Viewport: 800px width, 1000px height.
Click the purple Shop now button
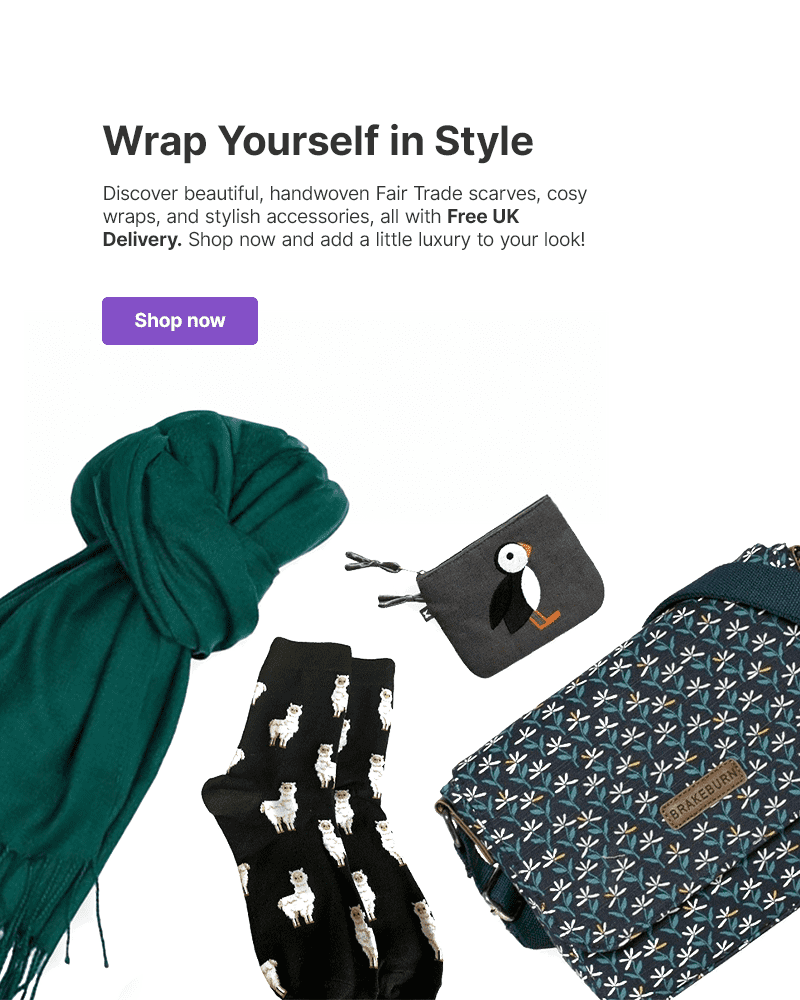(180, 321)
